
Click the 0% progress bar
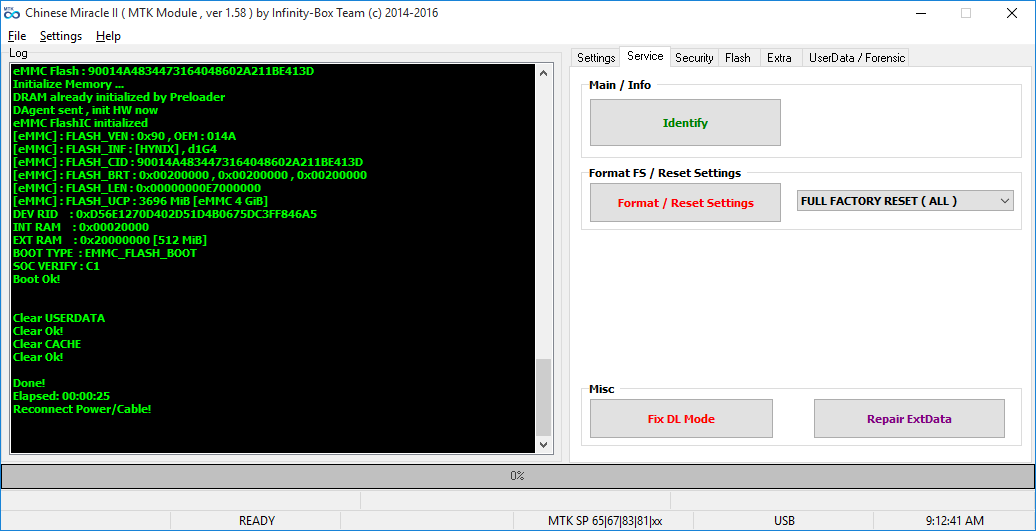(x=517, y=476)
